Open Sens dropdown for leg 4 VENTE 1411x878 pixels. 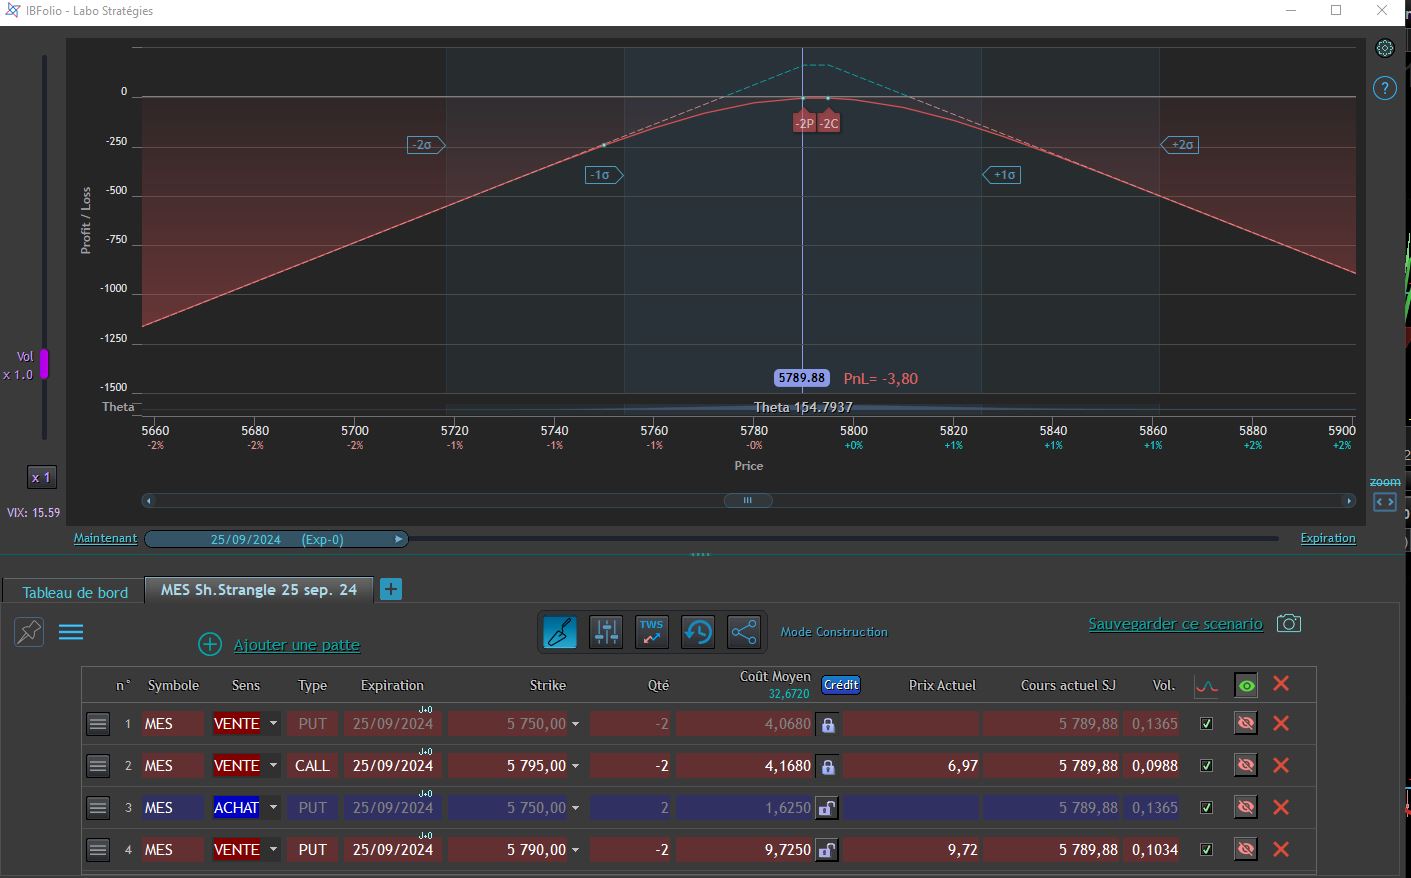273,850
